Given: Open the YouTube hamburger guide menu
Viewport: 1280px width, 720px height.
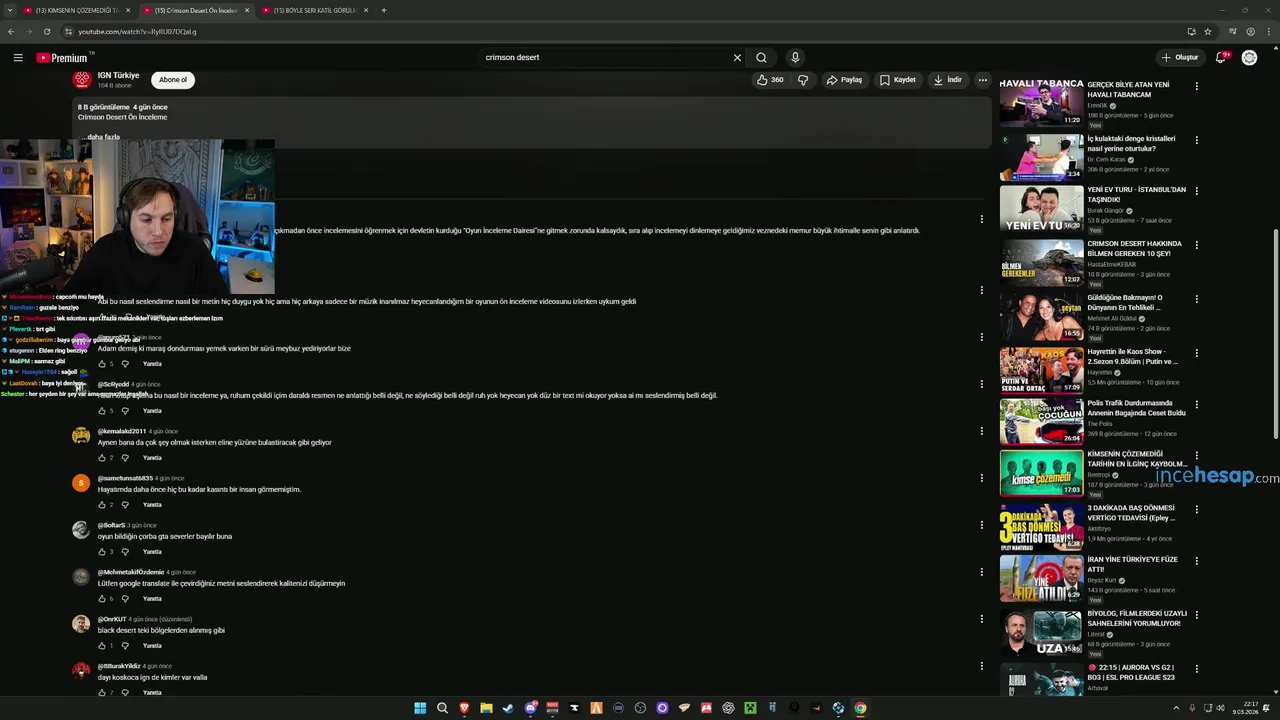Looking at the screenshot, I should pyautogui.click(x=18, y=58).
